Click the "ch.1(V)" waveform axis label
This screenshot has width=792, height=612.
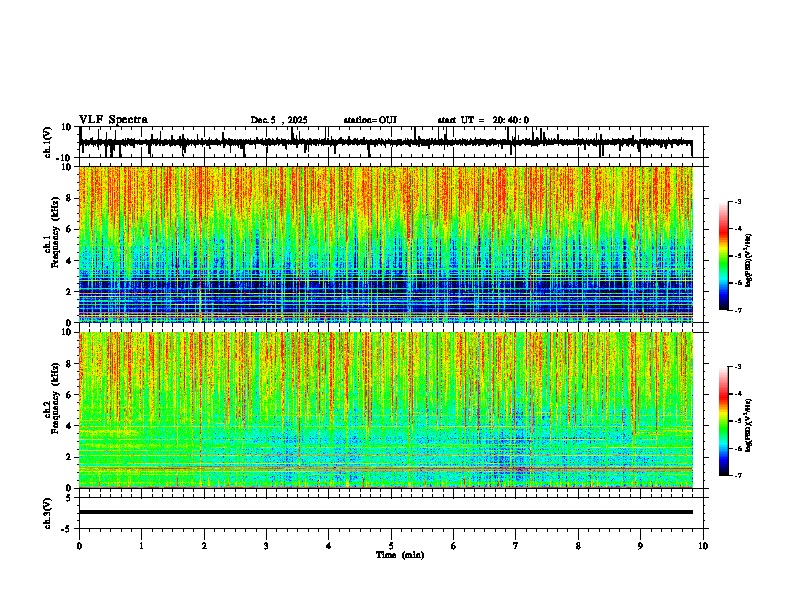click(x=48, y=142)
